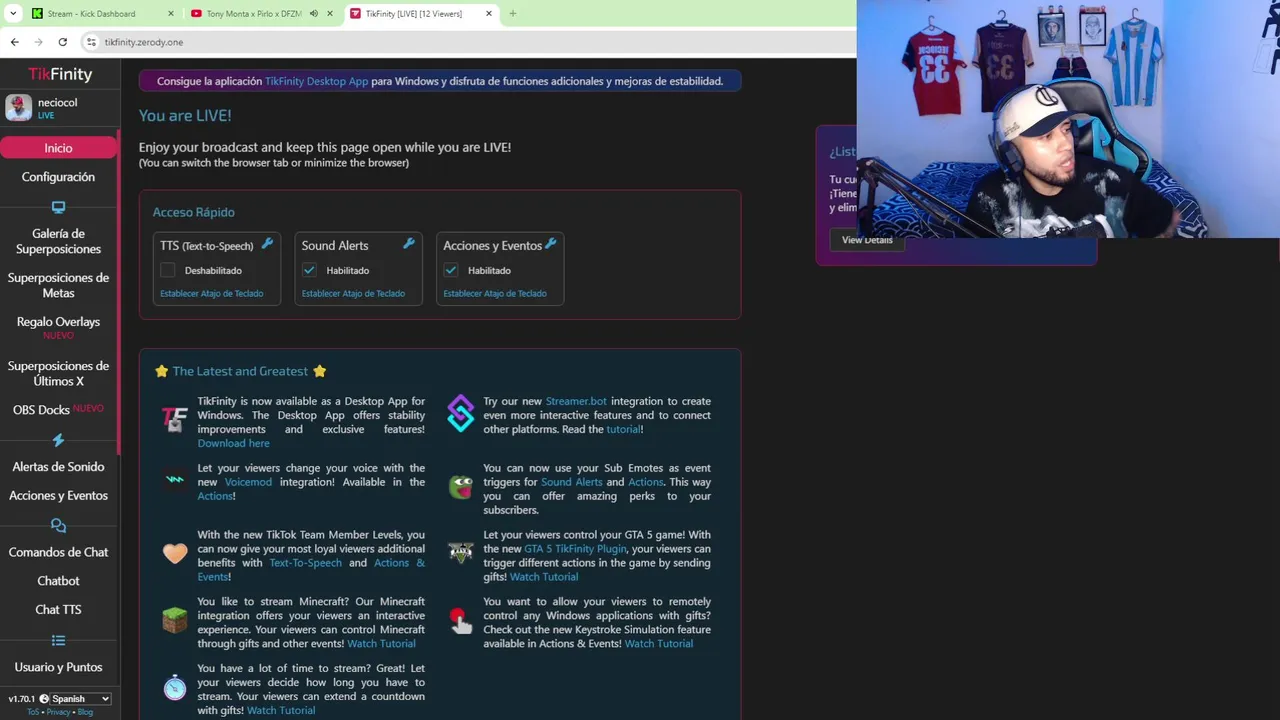Screen dimensions: 1280x720
Task: Click the stopwatch countdown icon
Action: point(175,687)
